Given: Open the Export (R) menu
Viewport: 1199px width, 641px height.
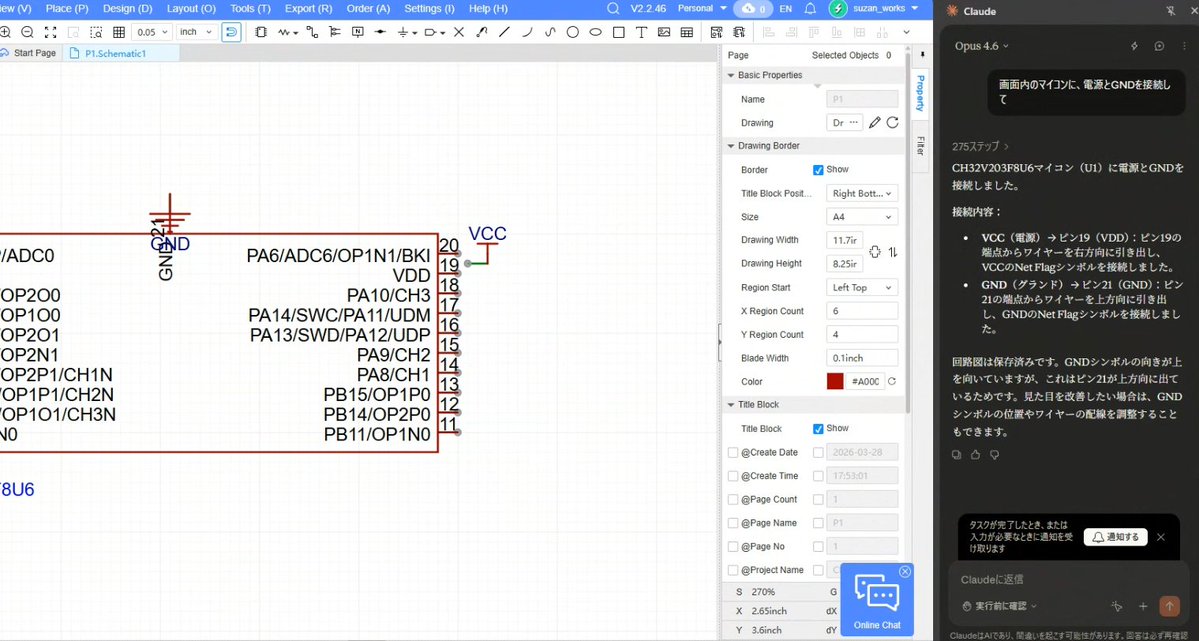Looking at the screenshot, I should tap(308, 8).
